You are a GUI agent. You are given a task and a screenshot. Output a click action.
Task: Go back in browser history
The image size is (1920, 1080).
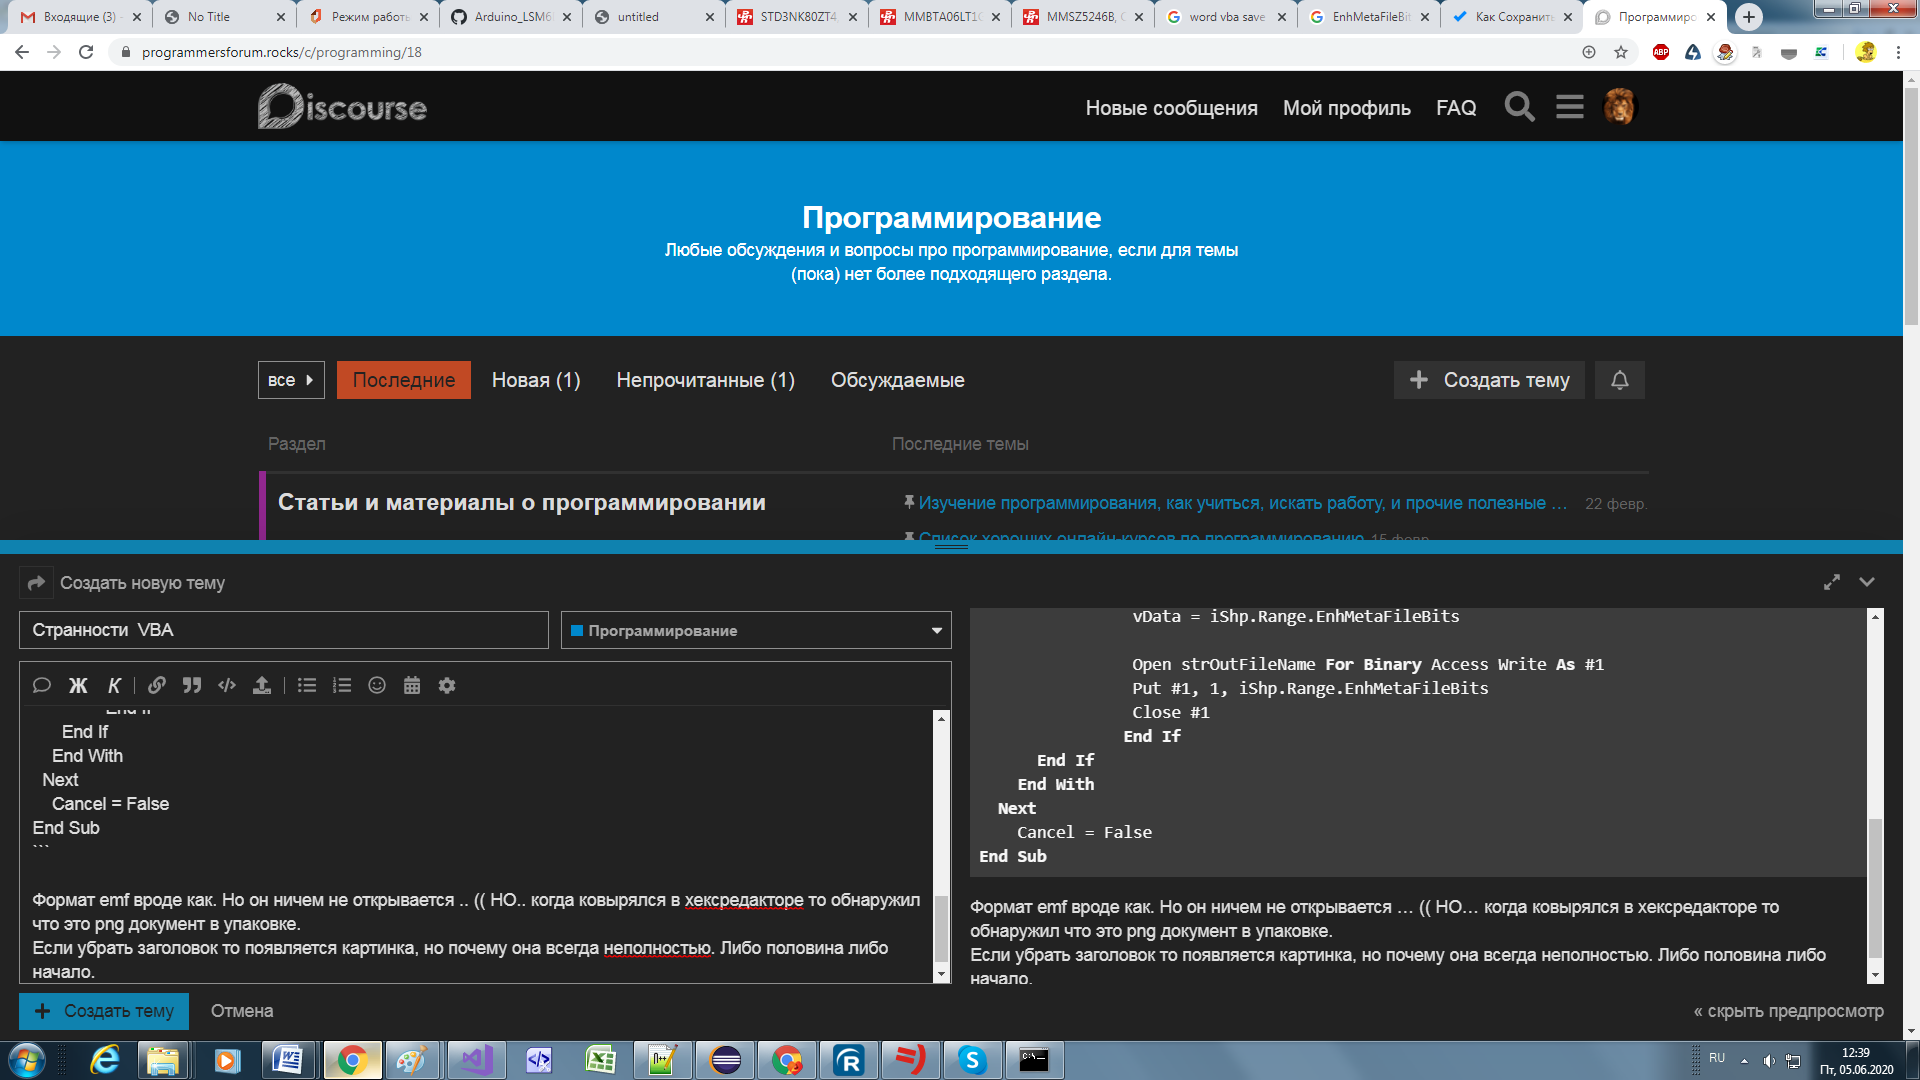point(22,52)
